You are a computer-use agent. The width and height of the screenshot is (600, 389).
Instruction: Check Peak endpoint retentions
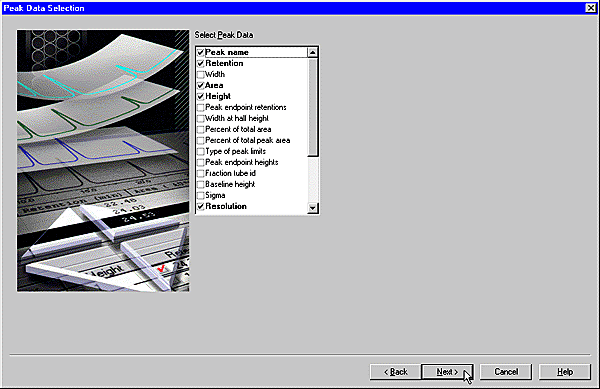coord(201,107)
